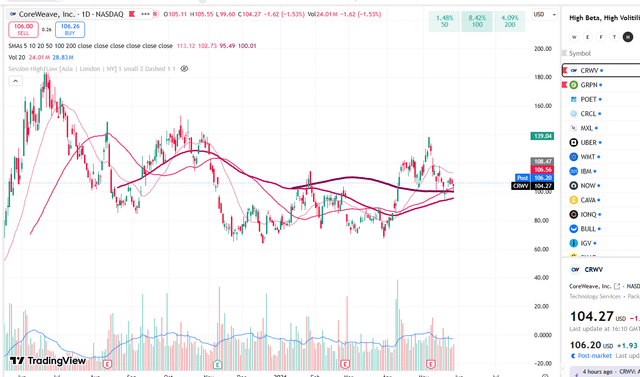Select the W watchlist circle

coord(574,37)
